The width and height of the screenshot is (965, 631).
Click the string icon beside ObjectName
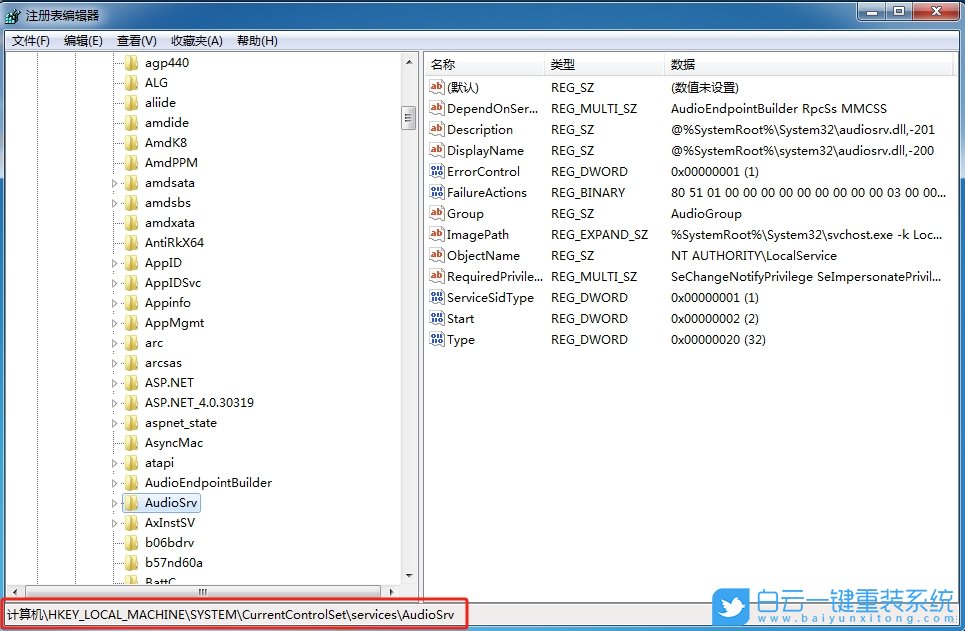[436, 255]
